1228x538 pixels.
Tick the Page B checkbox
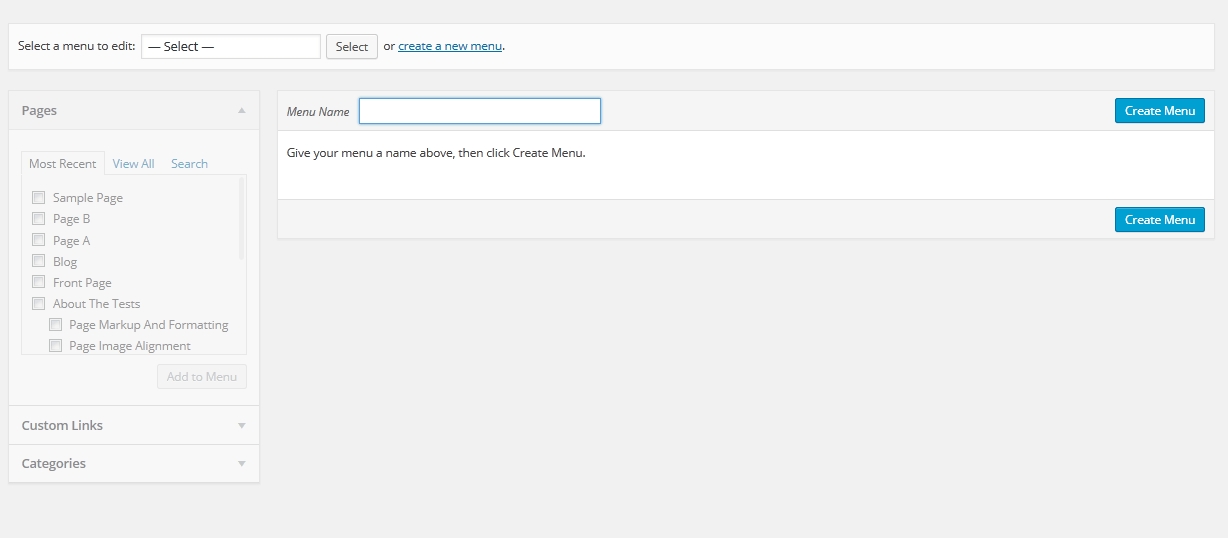click(39, 219)
